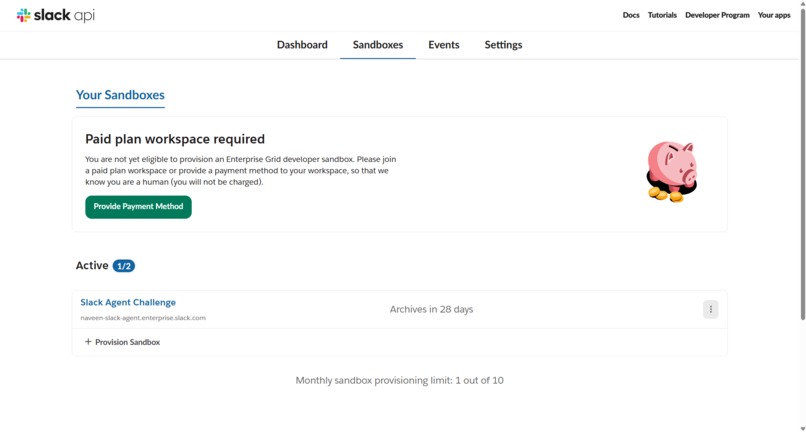Click the 1/2 active sandboxes badge
806x432 pixels.
point(124,266)
